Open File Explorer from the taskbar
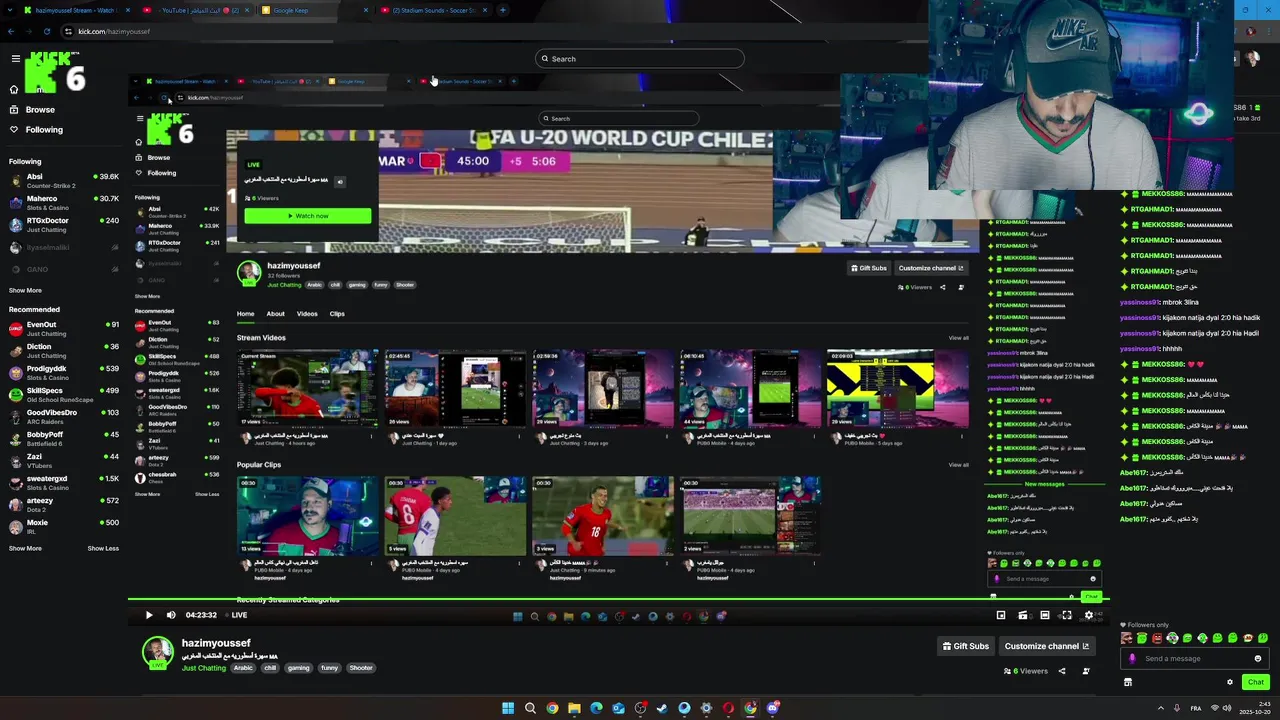Image resolution: width=1280 pixels, height=720 pixels. coord(574,708)
